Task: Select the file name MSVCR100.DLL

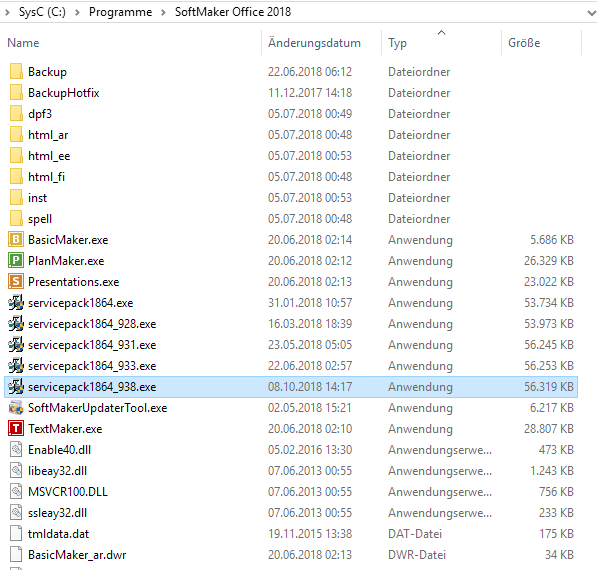Action: [x=68, y=492]
